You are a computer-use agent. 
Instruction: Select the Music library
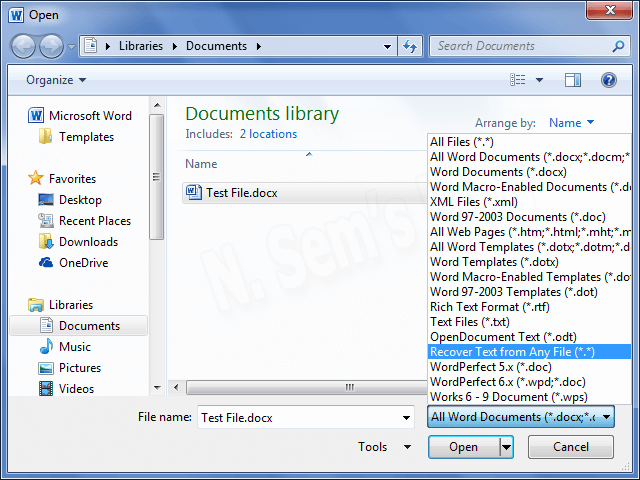65,347
